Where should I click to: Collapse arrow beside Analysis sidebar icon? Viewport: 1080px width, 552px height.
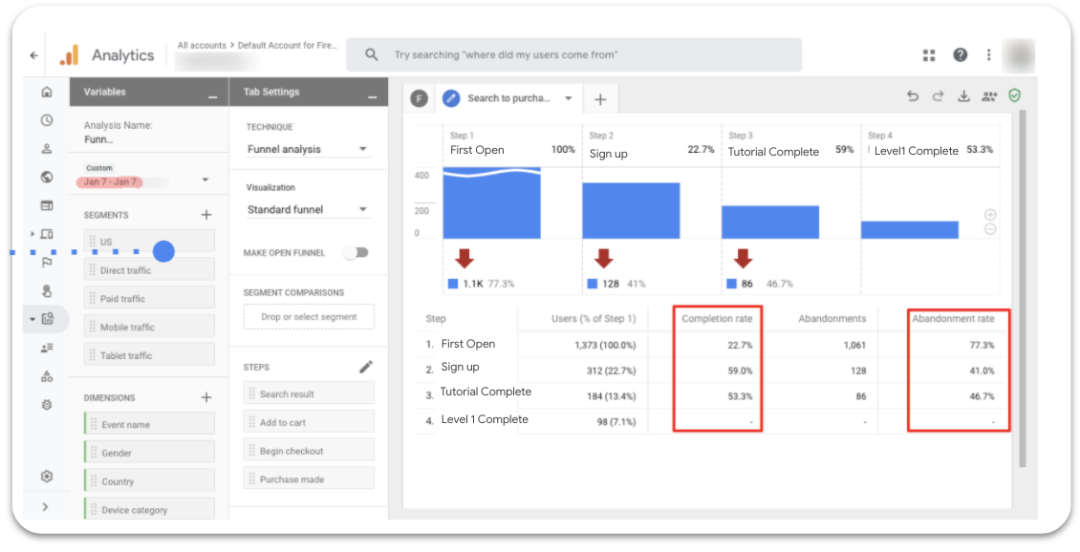[x=32, y=319]
